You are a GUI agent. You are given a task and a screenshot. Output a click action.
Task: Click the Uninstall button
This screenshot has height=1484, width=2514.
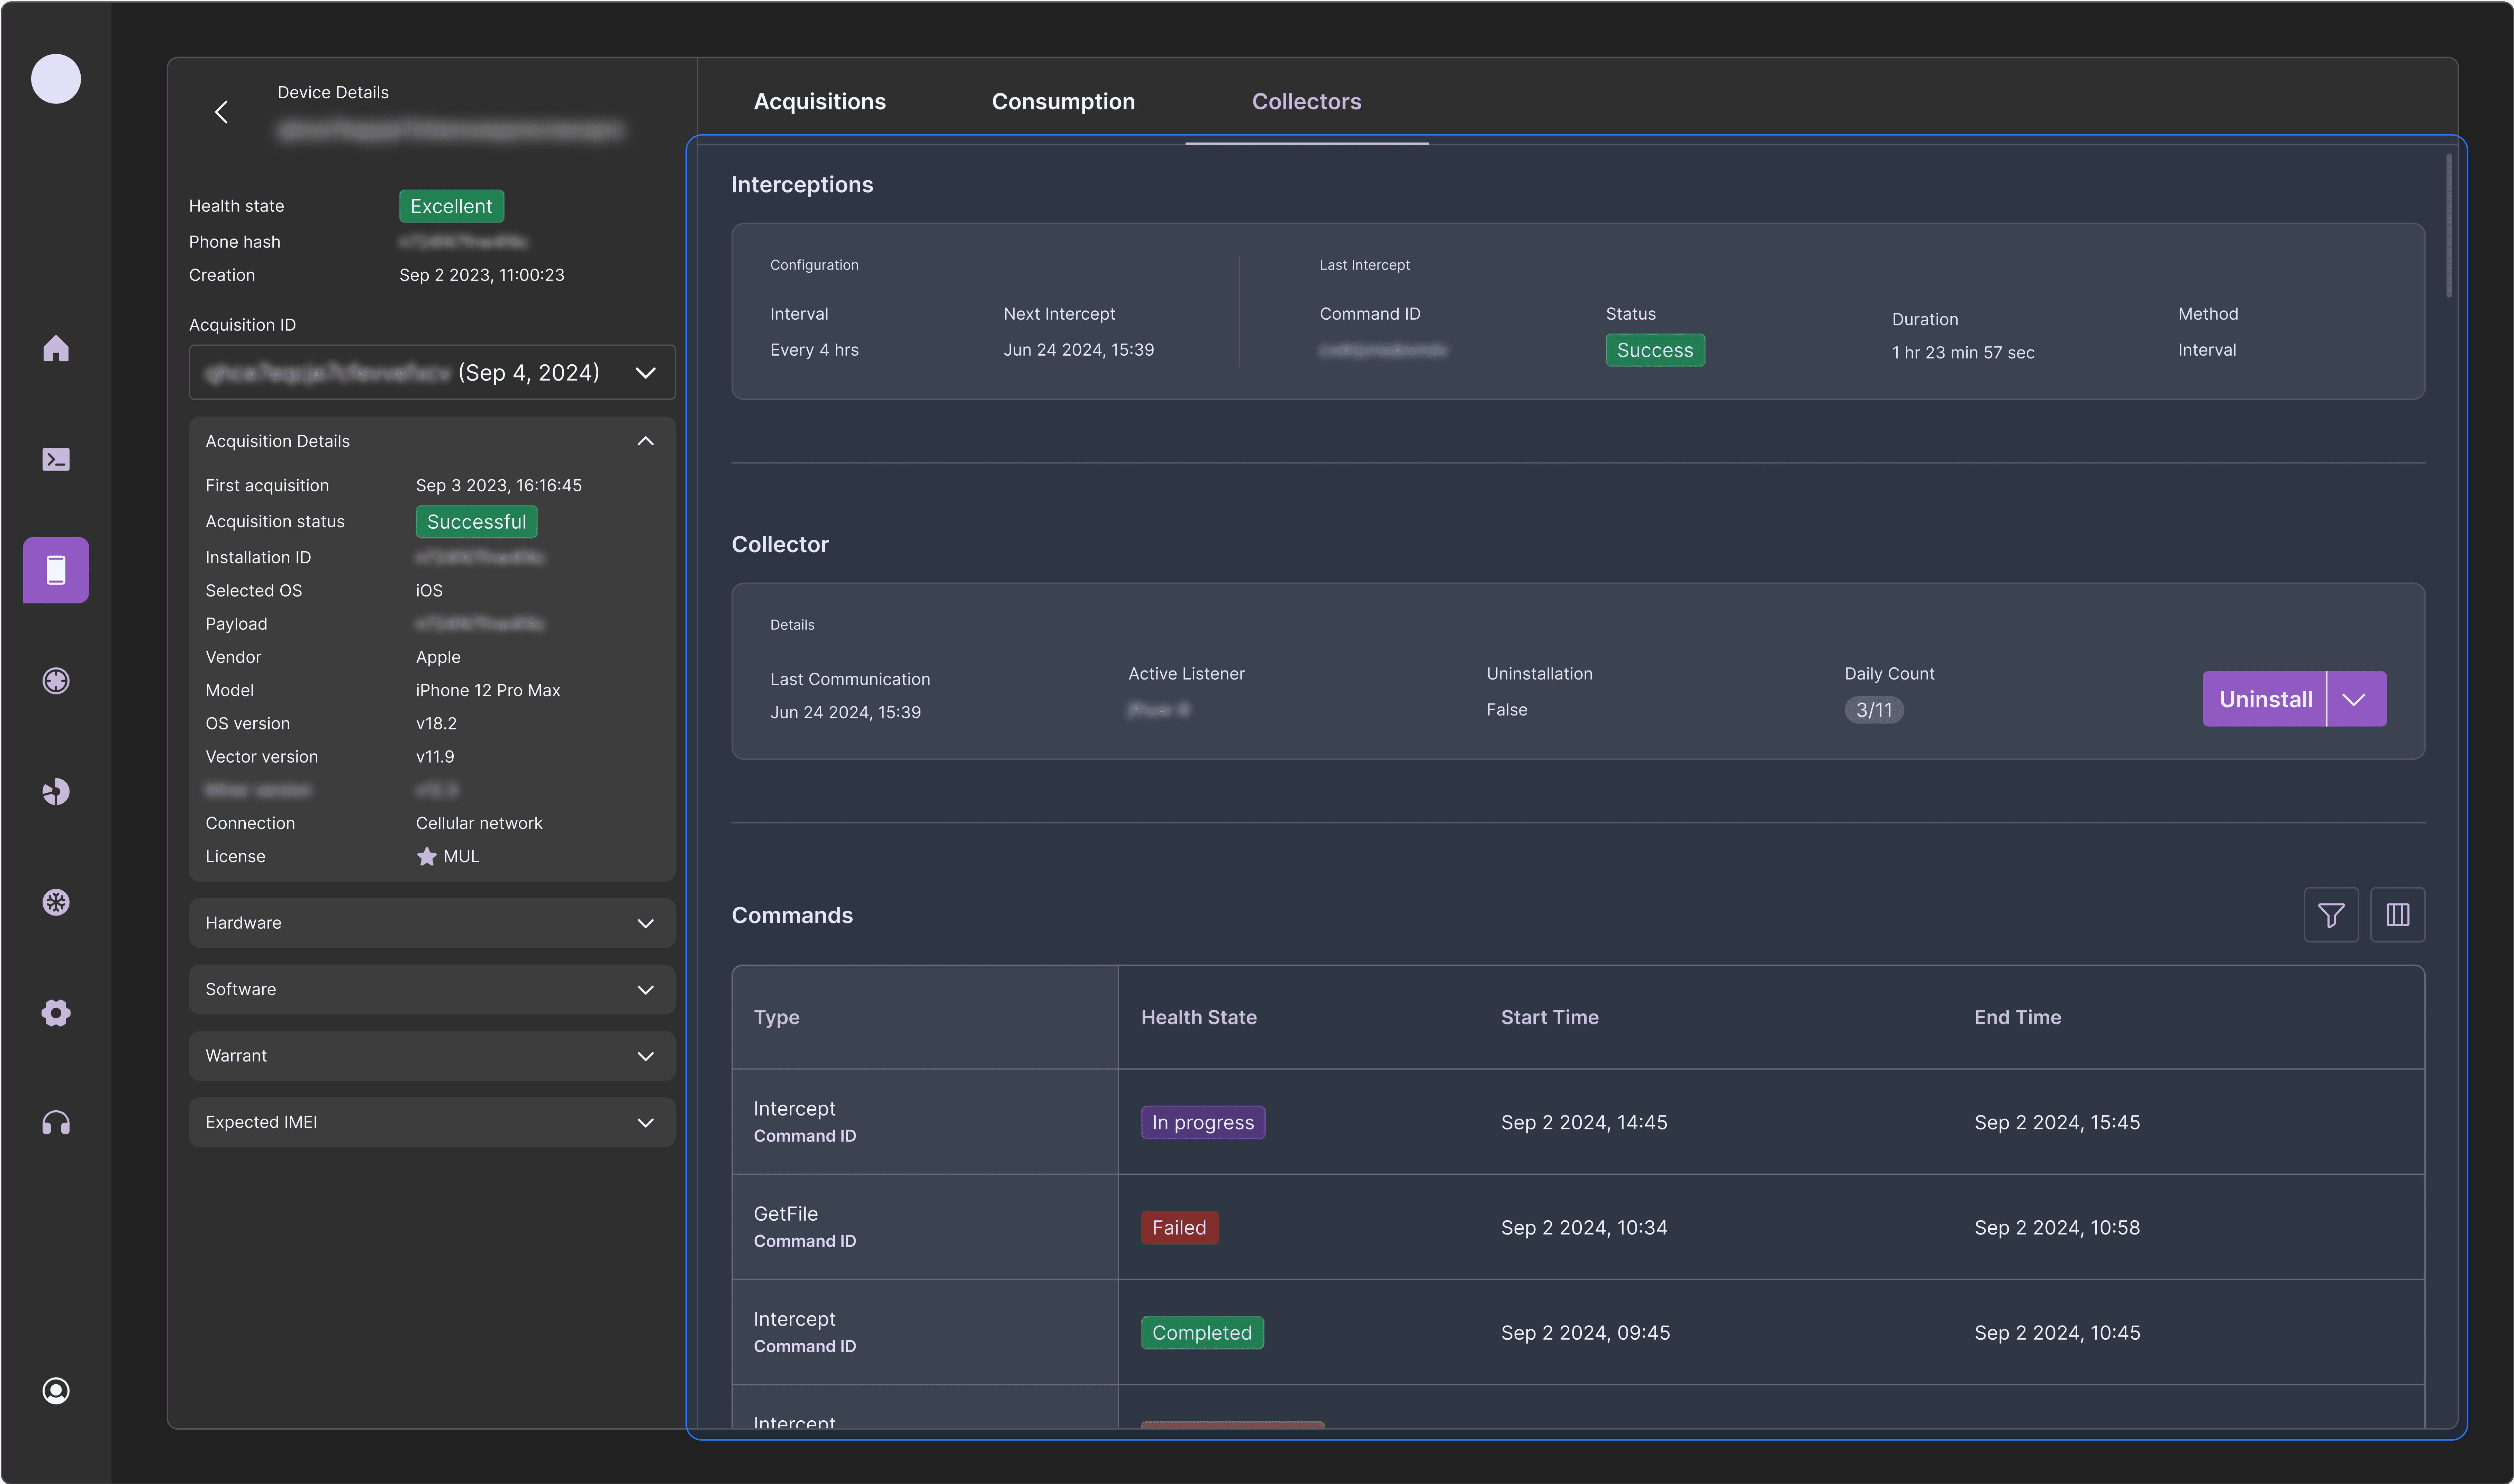click(x=2265, y=699)
